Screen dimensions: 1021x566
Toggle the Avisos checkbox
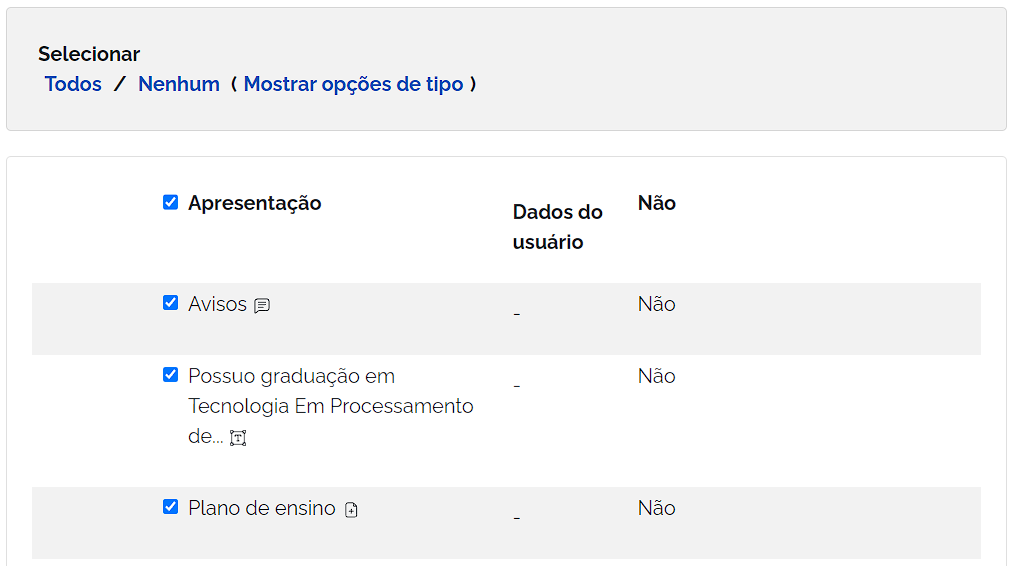pos(170,303)
